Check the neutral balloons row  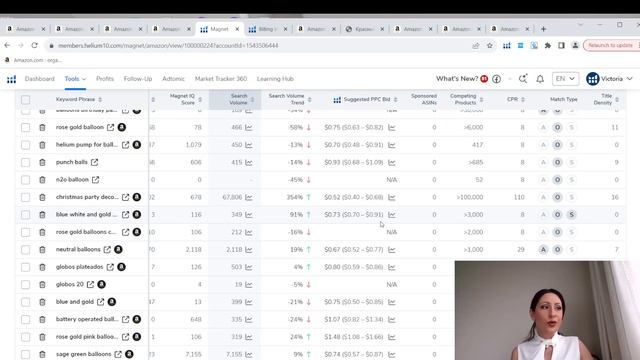point(25,249)
